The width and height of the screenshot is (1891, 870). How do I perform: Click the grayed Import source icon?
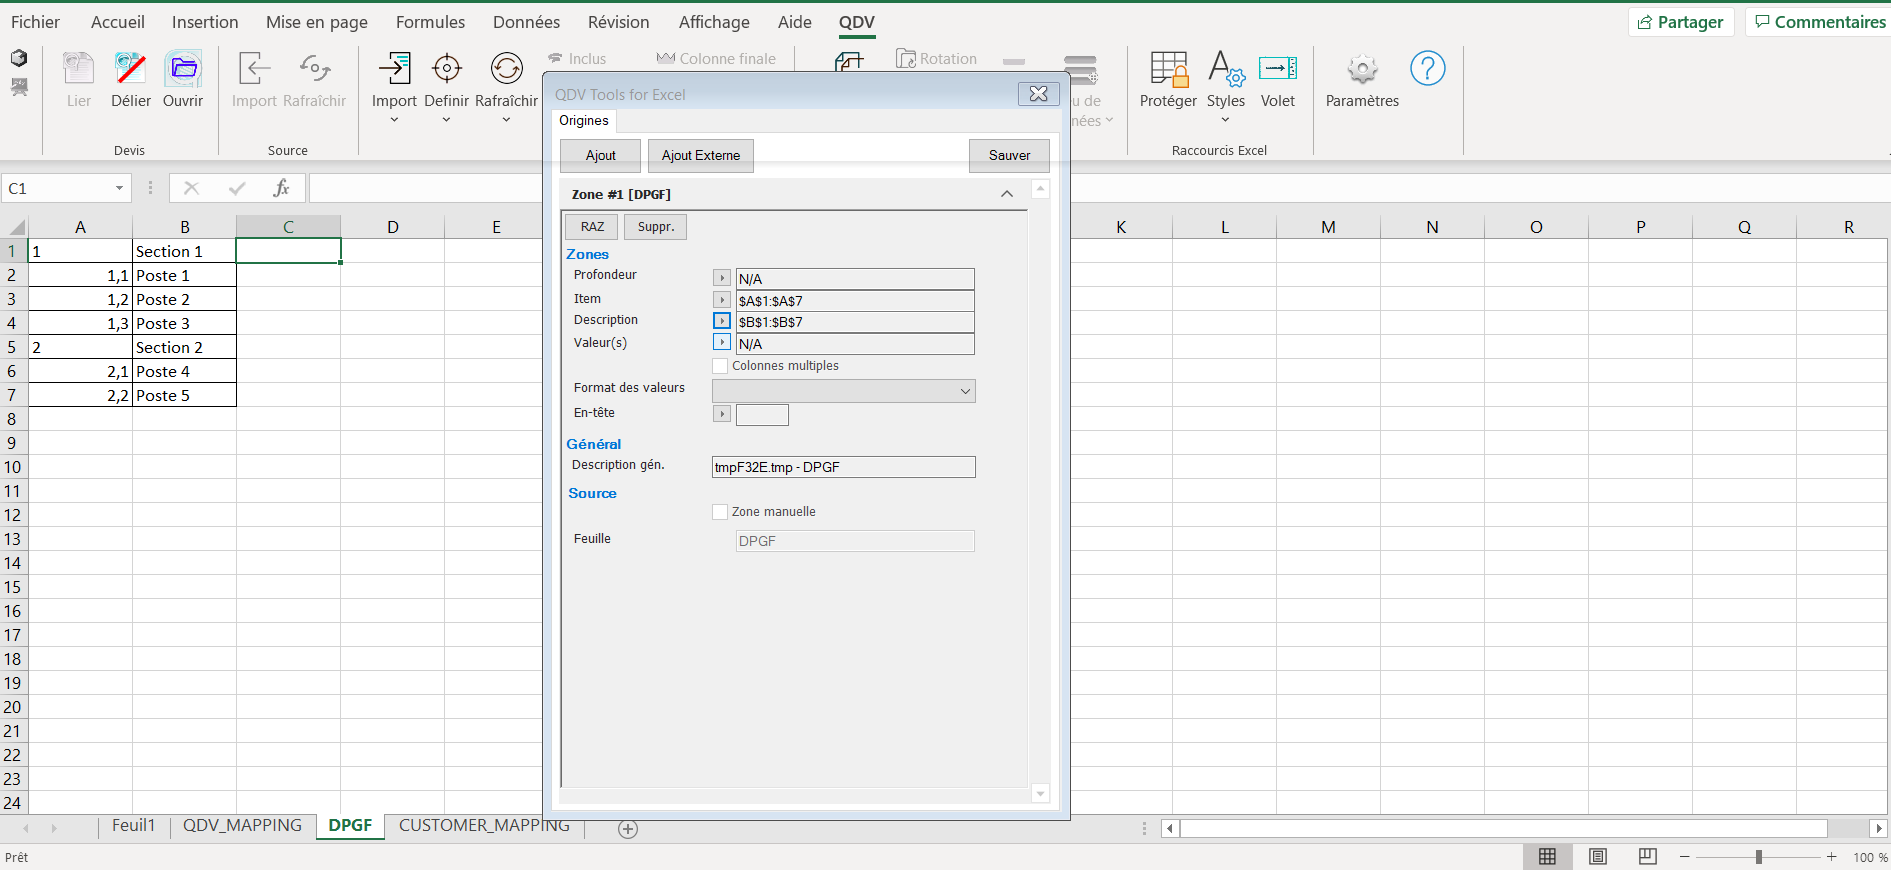(254, 69)
